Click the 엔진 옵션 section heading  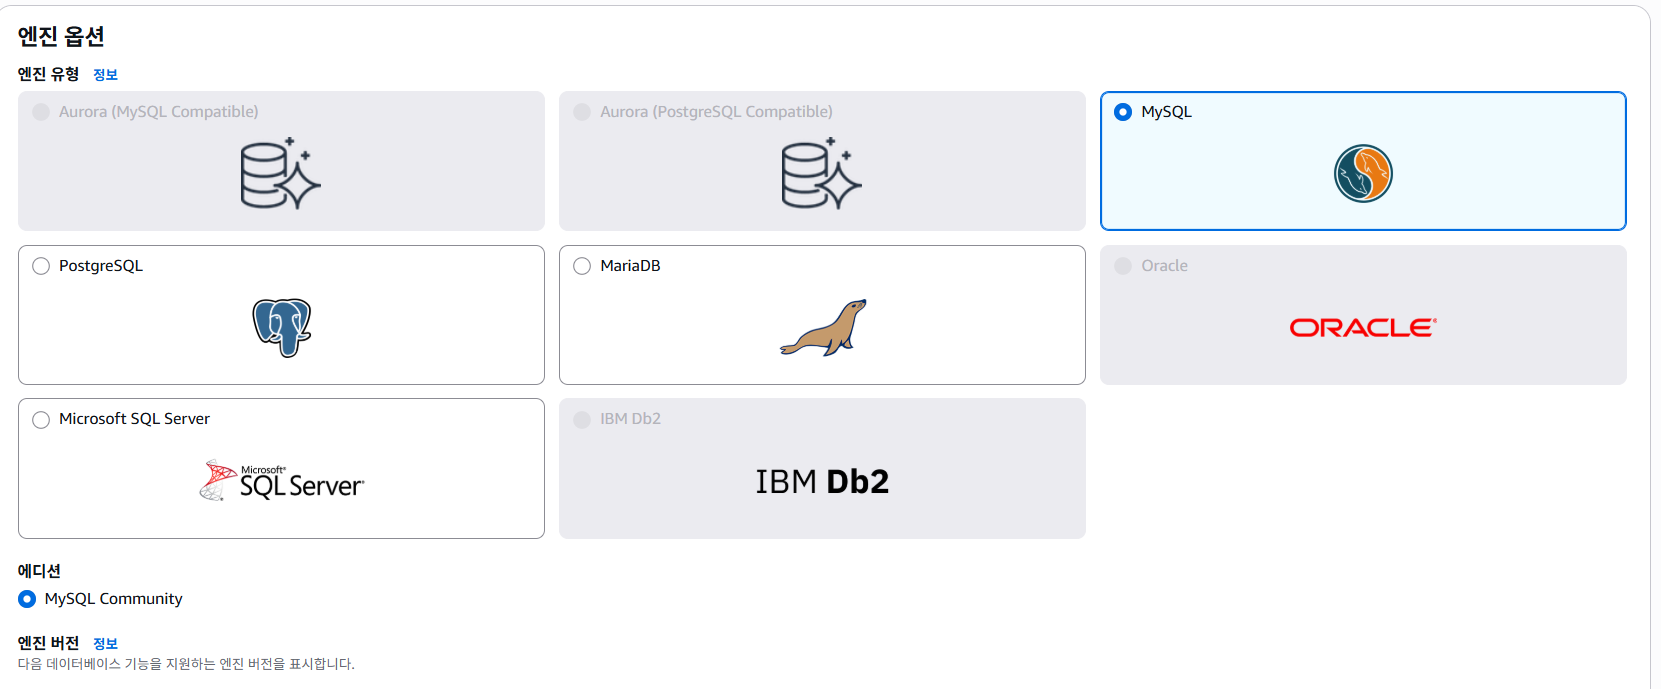[61, 37]
